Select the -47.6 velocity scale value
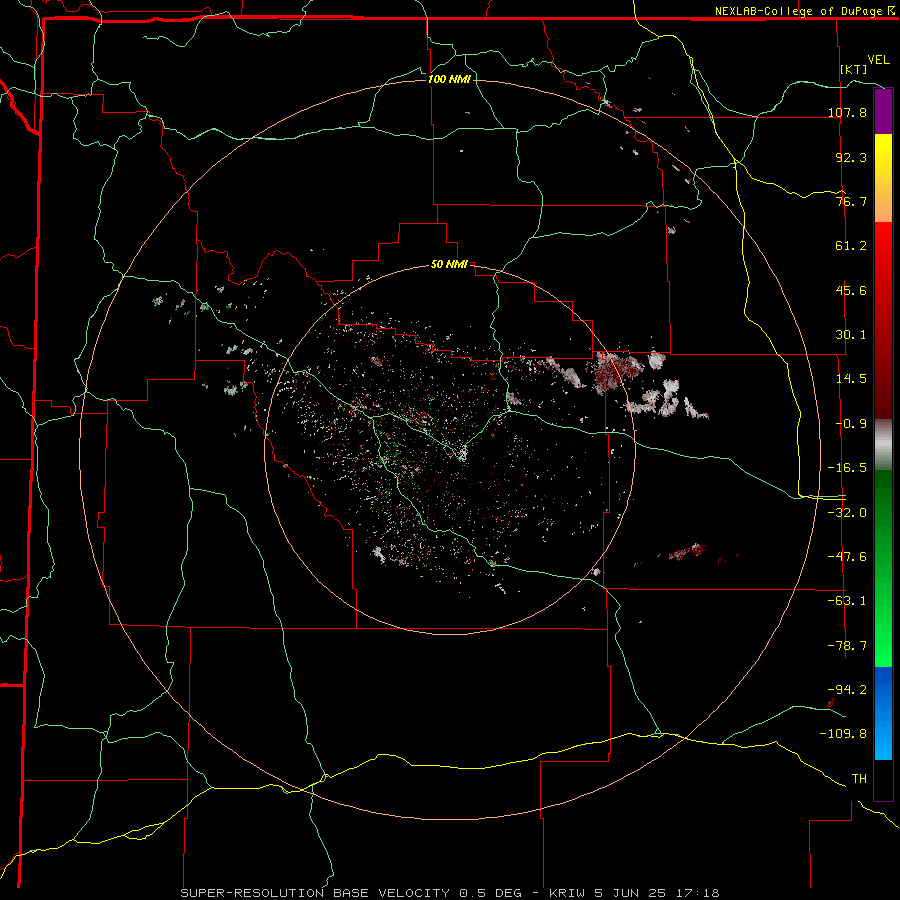Viewport: 900px width, 900px height. pos(847,557)
